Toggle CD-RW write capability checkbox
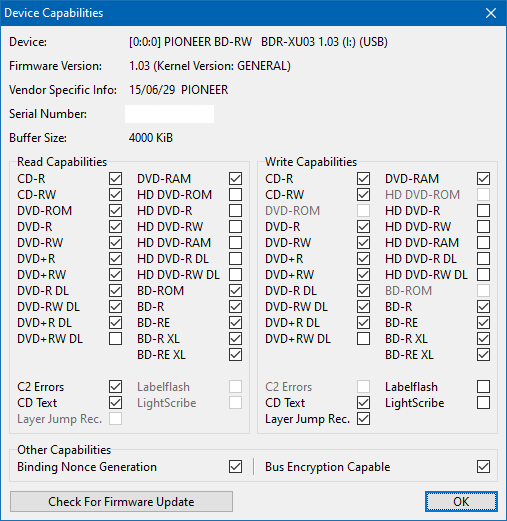 tap(363, 195)
